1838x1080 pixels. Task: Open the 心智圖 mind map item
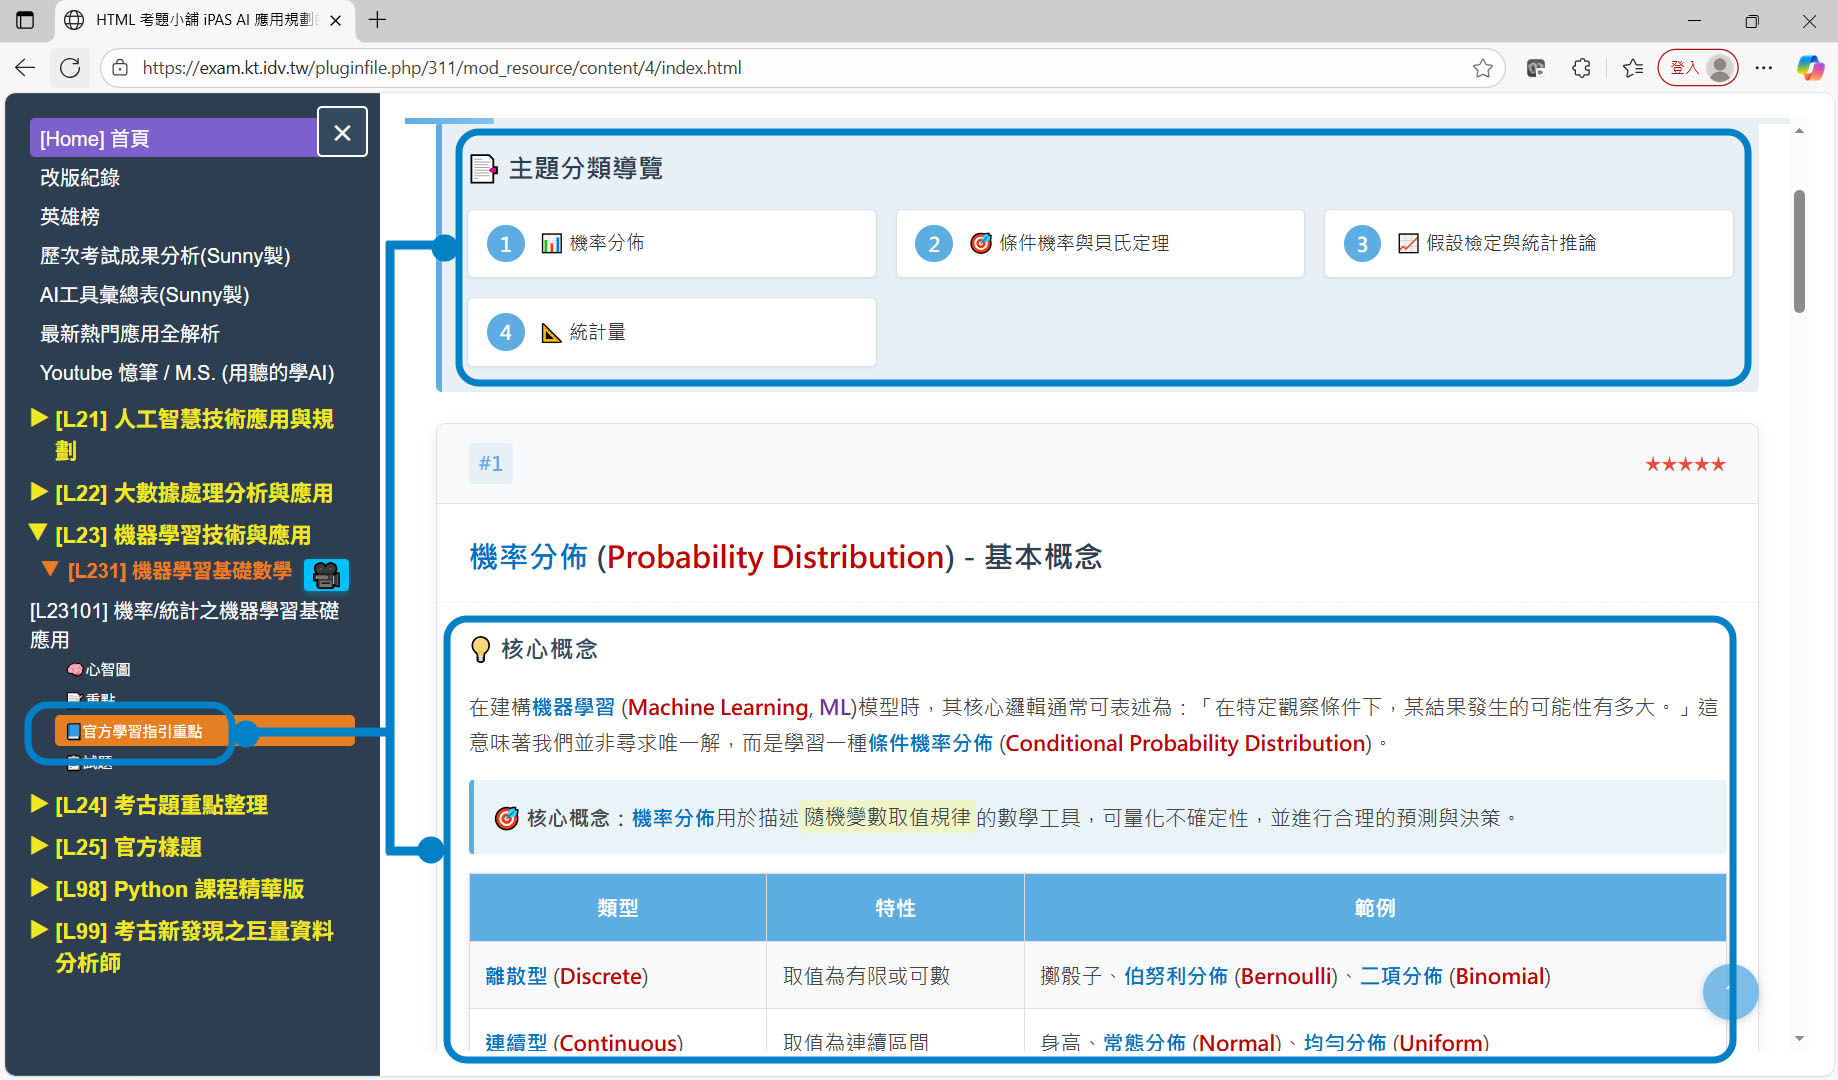pos(107,670)
